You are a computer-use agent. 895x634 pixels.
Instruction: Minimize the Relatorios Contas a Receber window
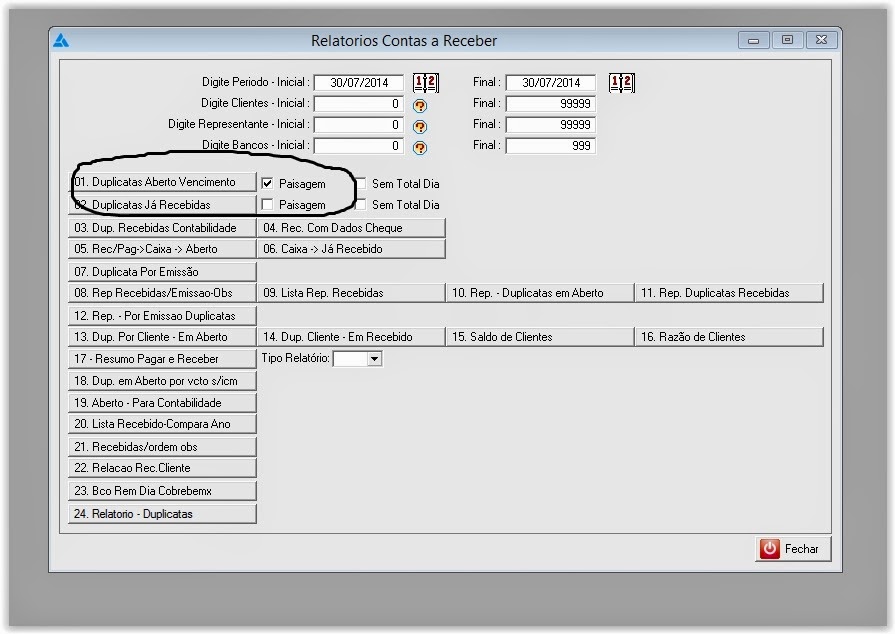(x=753, y=40)
